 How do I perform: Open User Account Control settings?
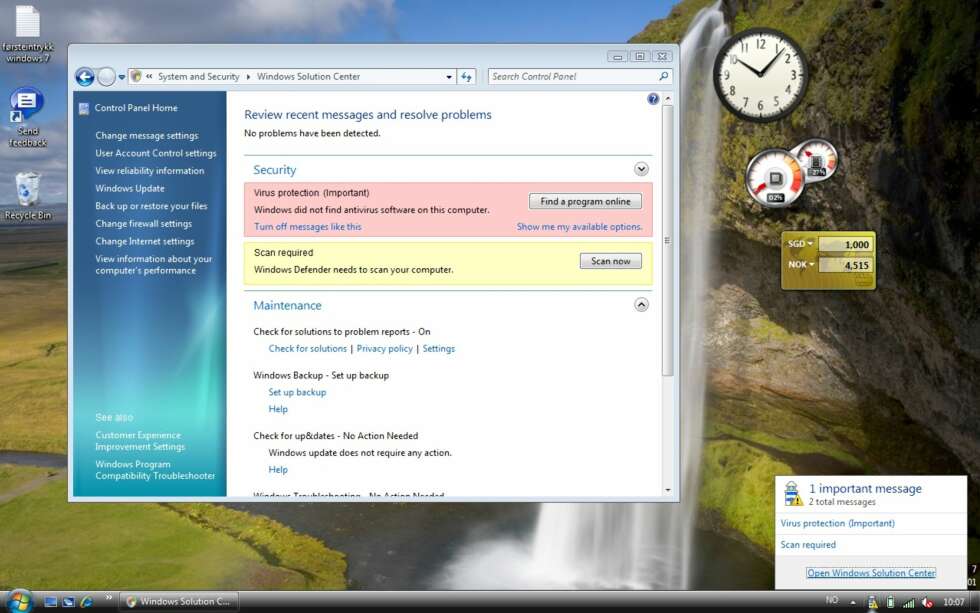click(156, 153)
